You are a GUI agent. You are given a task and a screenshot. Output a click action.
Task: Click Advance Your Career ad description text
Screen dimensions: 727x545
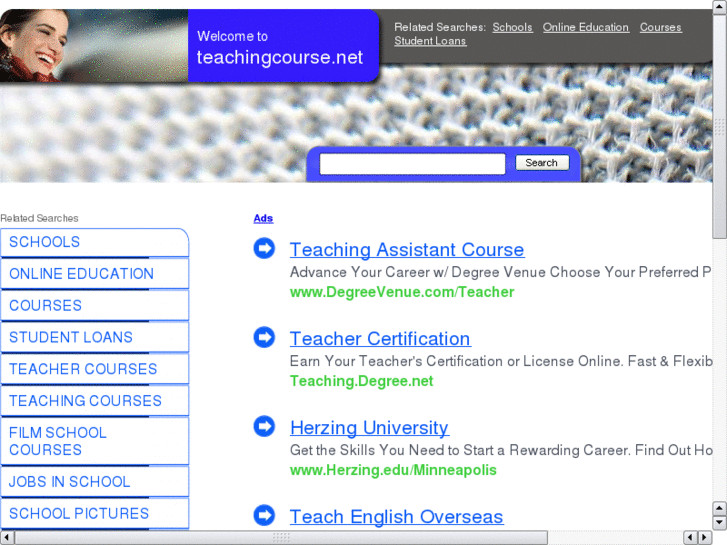(x=500, y=272)
